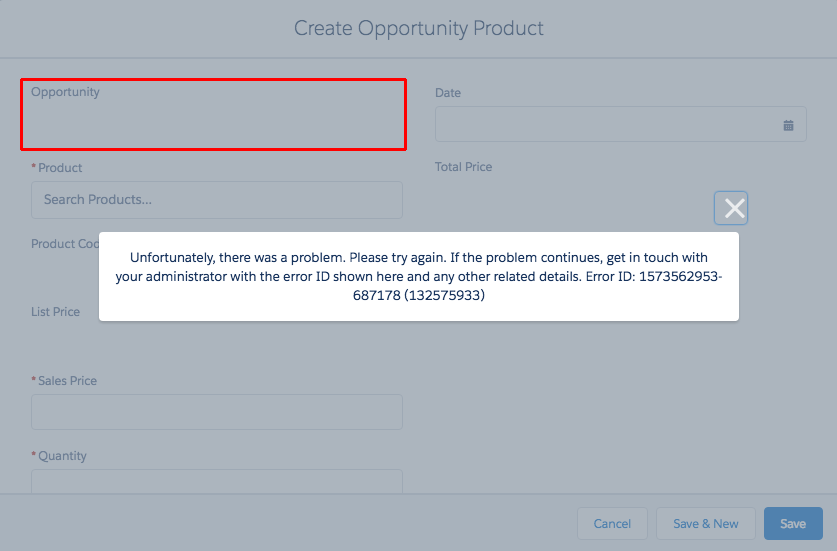Open the Date calendar picker icon
Image resolution: width=837 pixels, height=551 pixels.
click(x=788, y=125)
